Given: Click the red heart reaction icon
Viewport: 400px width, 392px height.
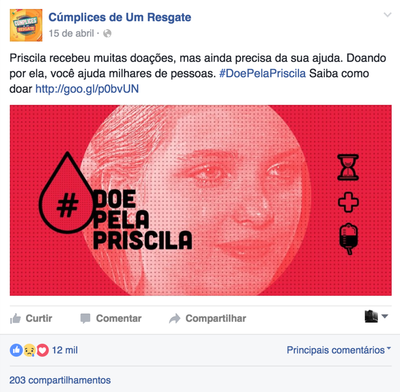Looking at the screenshot, I should click(42, 350).
